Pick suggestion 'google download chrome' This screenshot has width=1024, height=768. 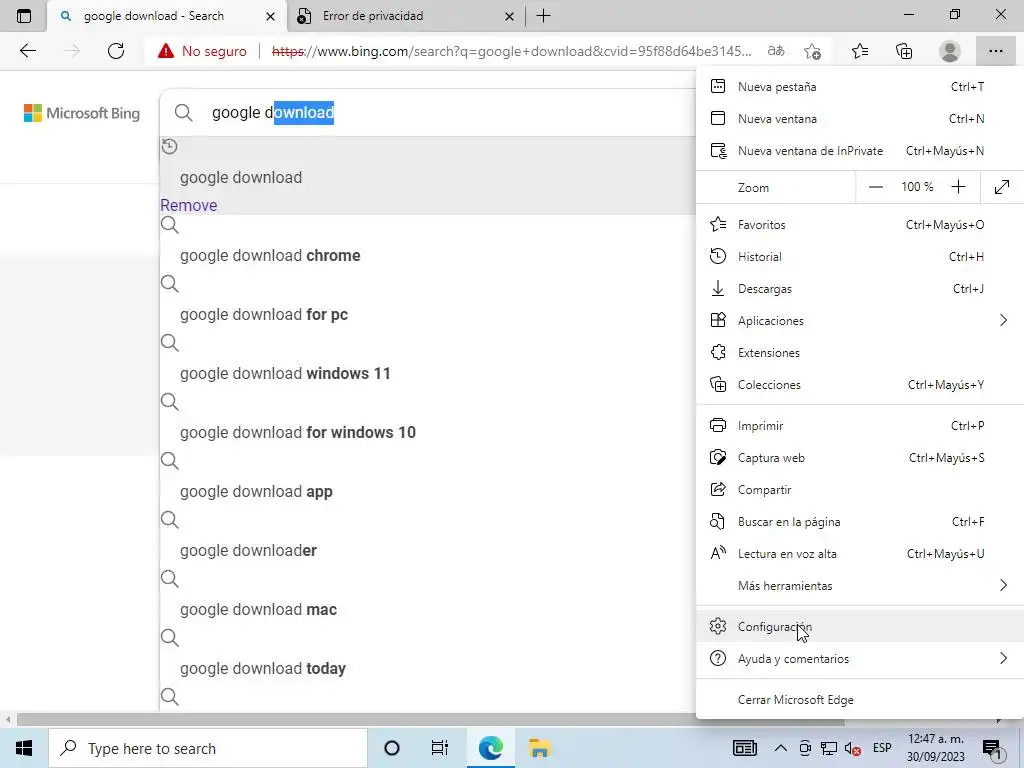[270, 255]
